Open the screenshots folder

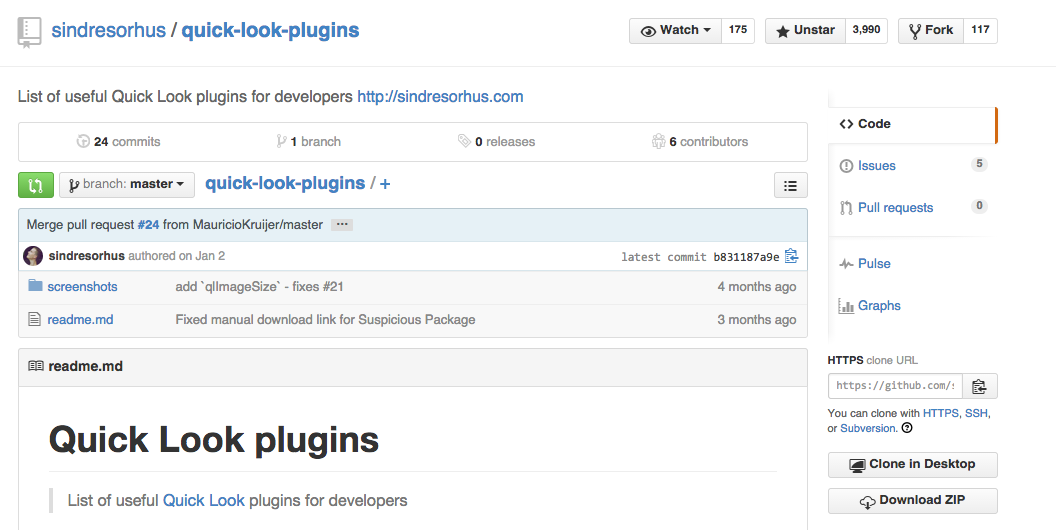coord(82,287)
